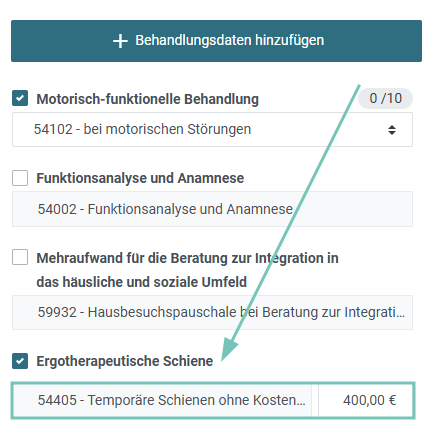This screenshot has width=434, height=445.
Task: Uncheck the Ergotherapeutische Schiene checkbox
Action: (x=20, y=361)
